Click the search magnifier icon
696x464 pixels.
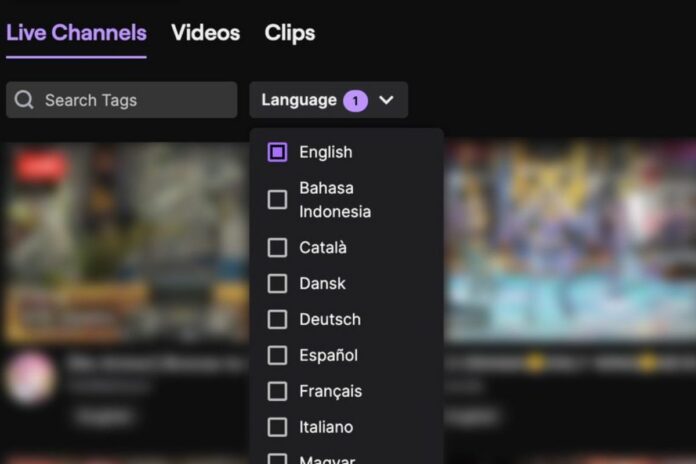click(24, 100)
